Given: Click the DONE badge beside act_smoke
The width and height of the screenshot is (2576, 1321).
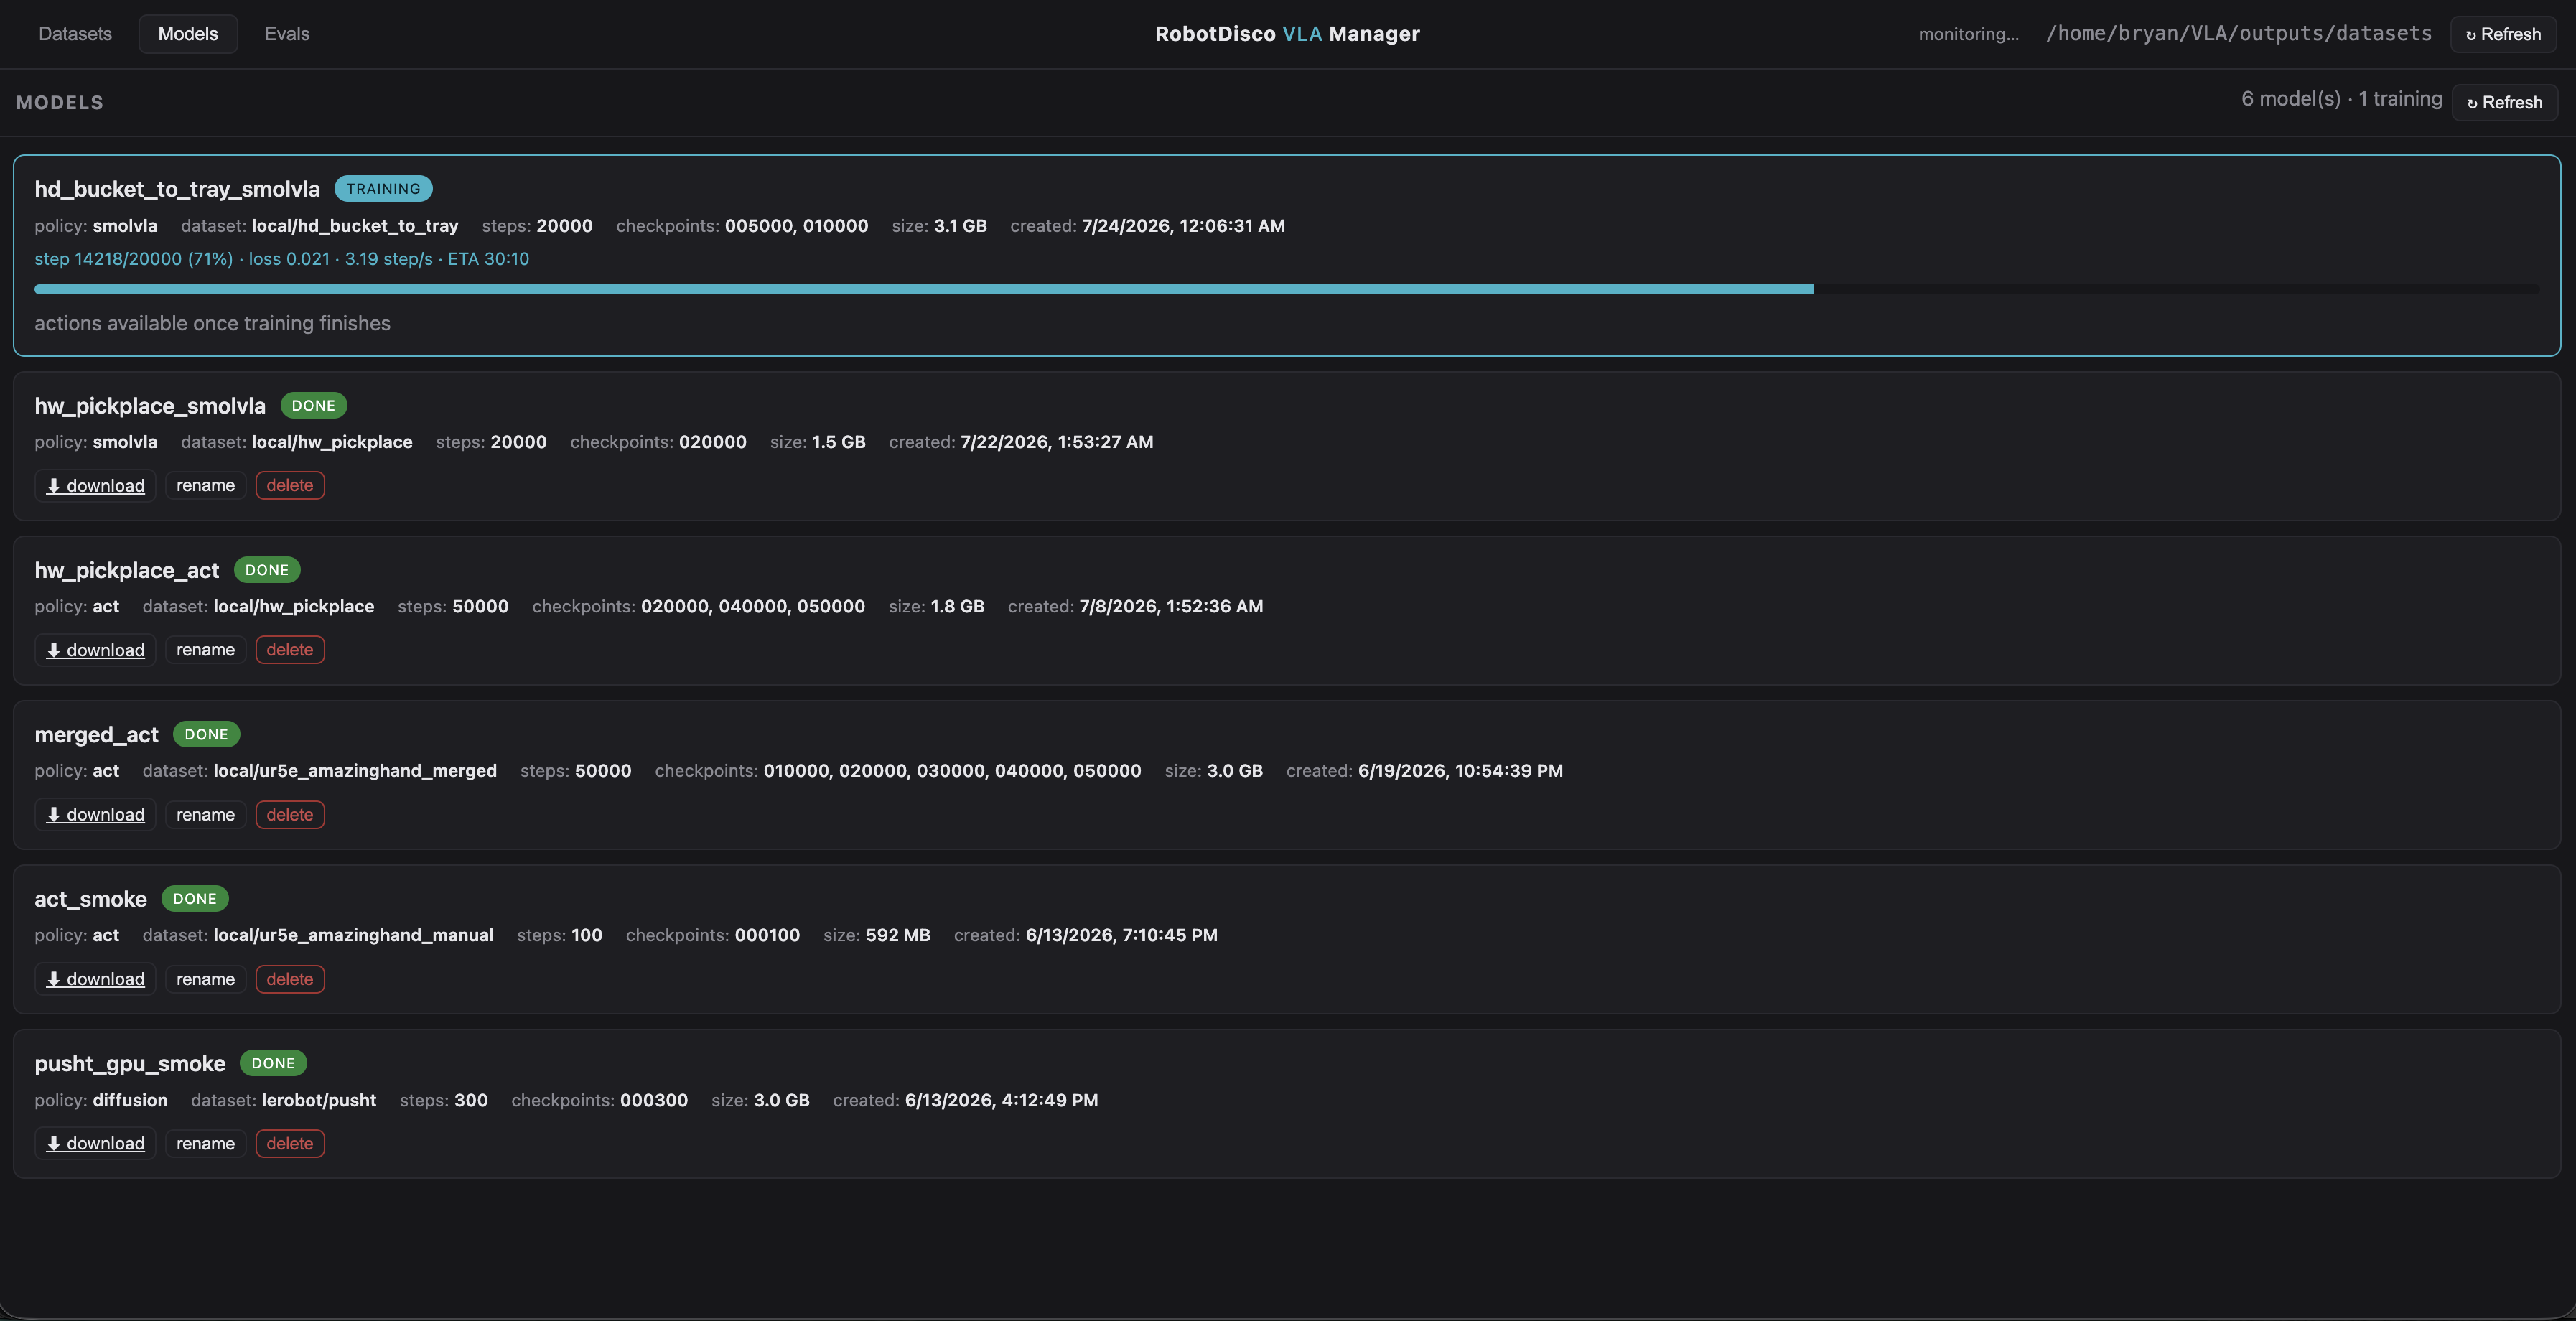Looking at the screenshot, I should pyautogui.click(x=195, y=898).
